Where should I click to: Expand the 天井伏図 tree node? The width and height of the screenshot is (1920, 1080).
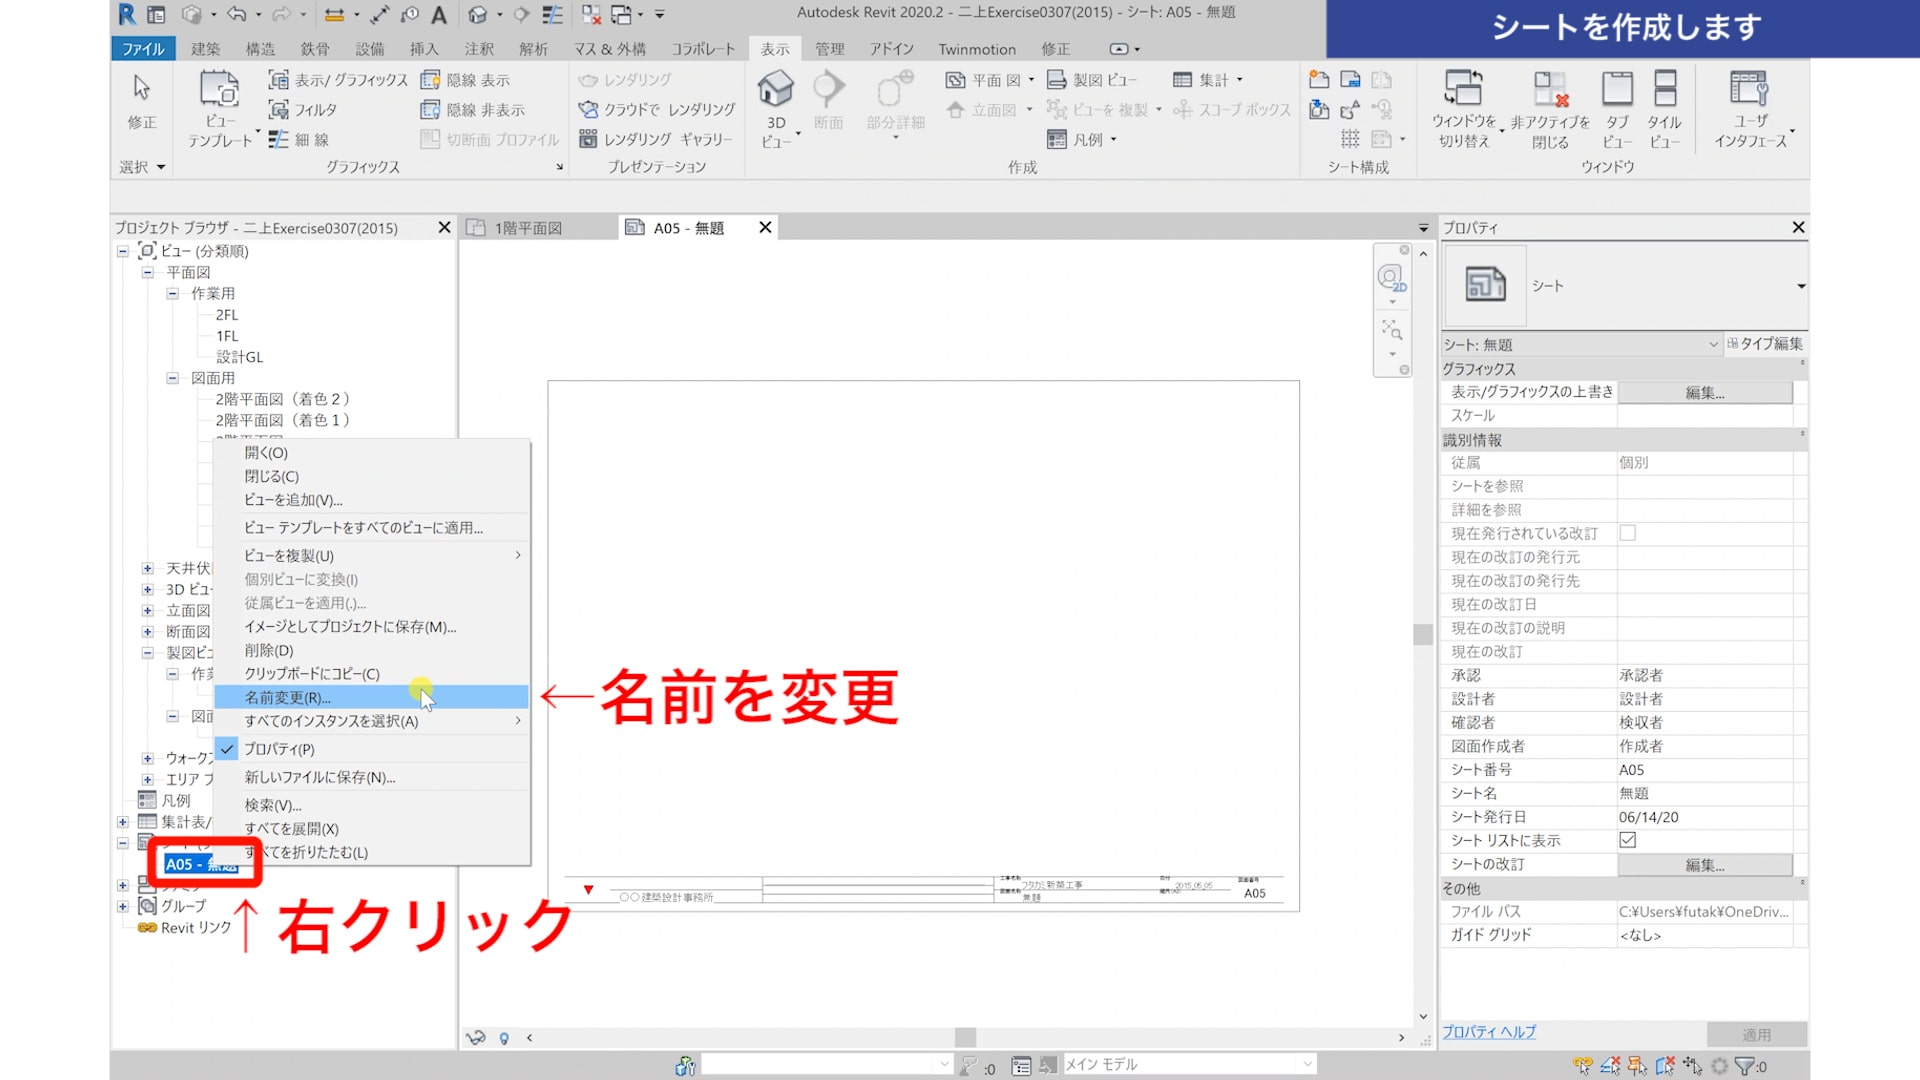pos(147,568)
